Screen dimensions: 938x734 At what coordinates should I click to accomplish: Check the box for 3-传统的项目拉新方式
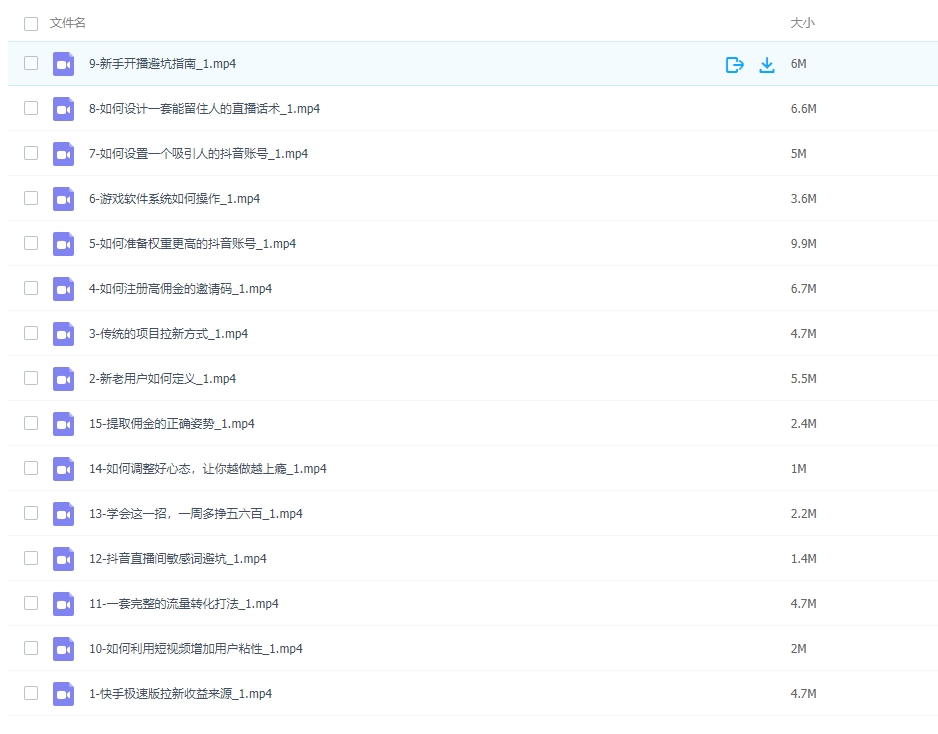pos(31,333)
